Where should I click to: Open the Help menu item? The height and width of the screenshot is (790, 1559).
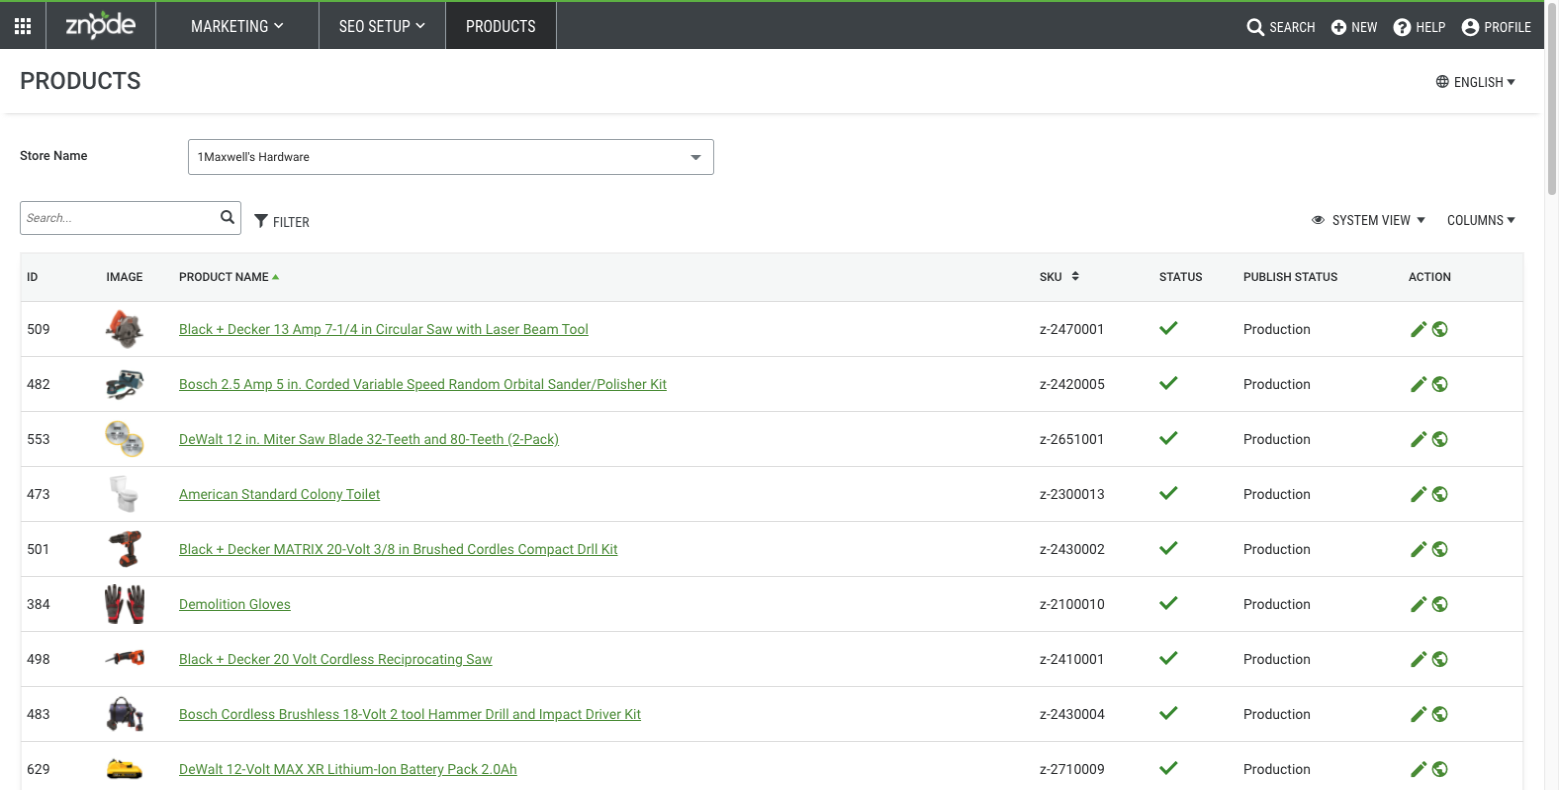(x=1419, y=27)
